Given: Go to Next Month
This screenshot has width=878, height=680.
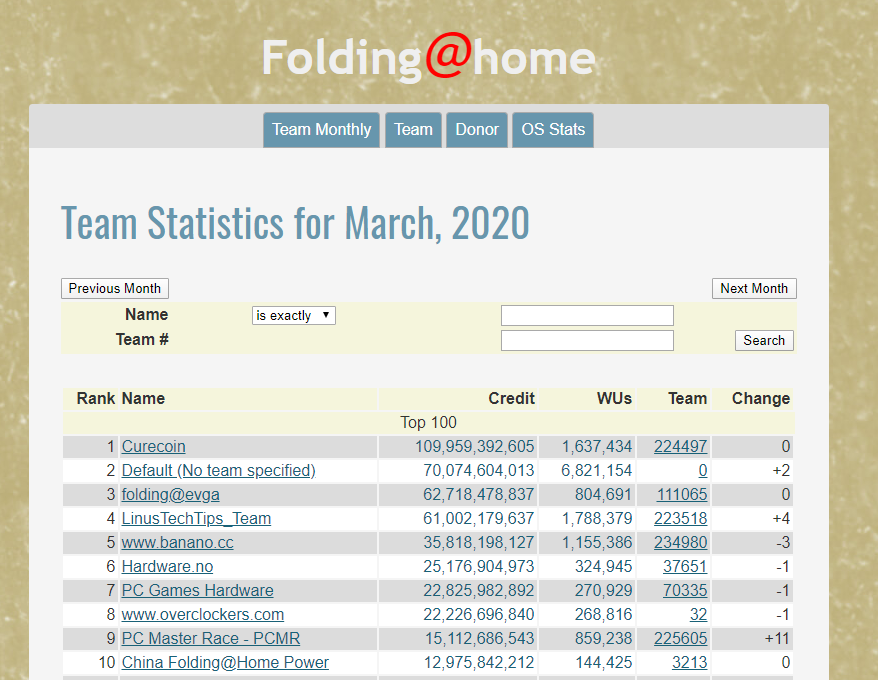Looking at the screenshot, I should pos(754,288).
